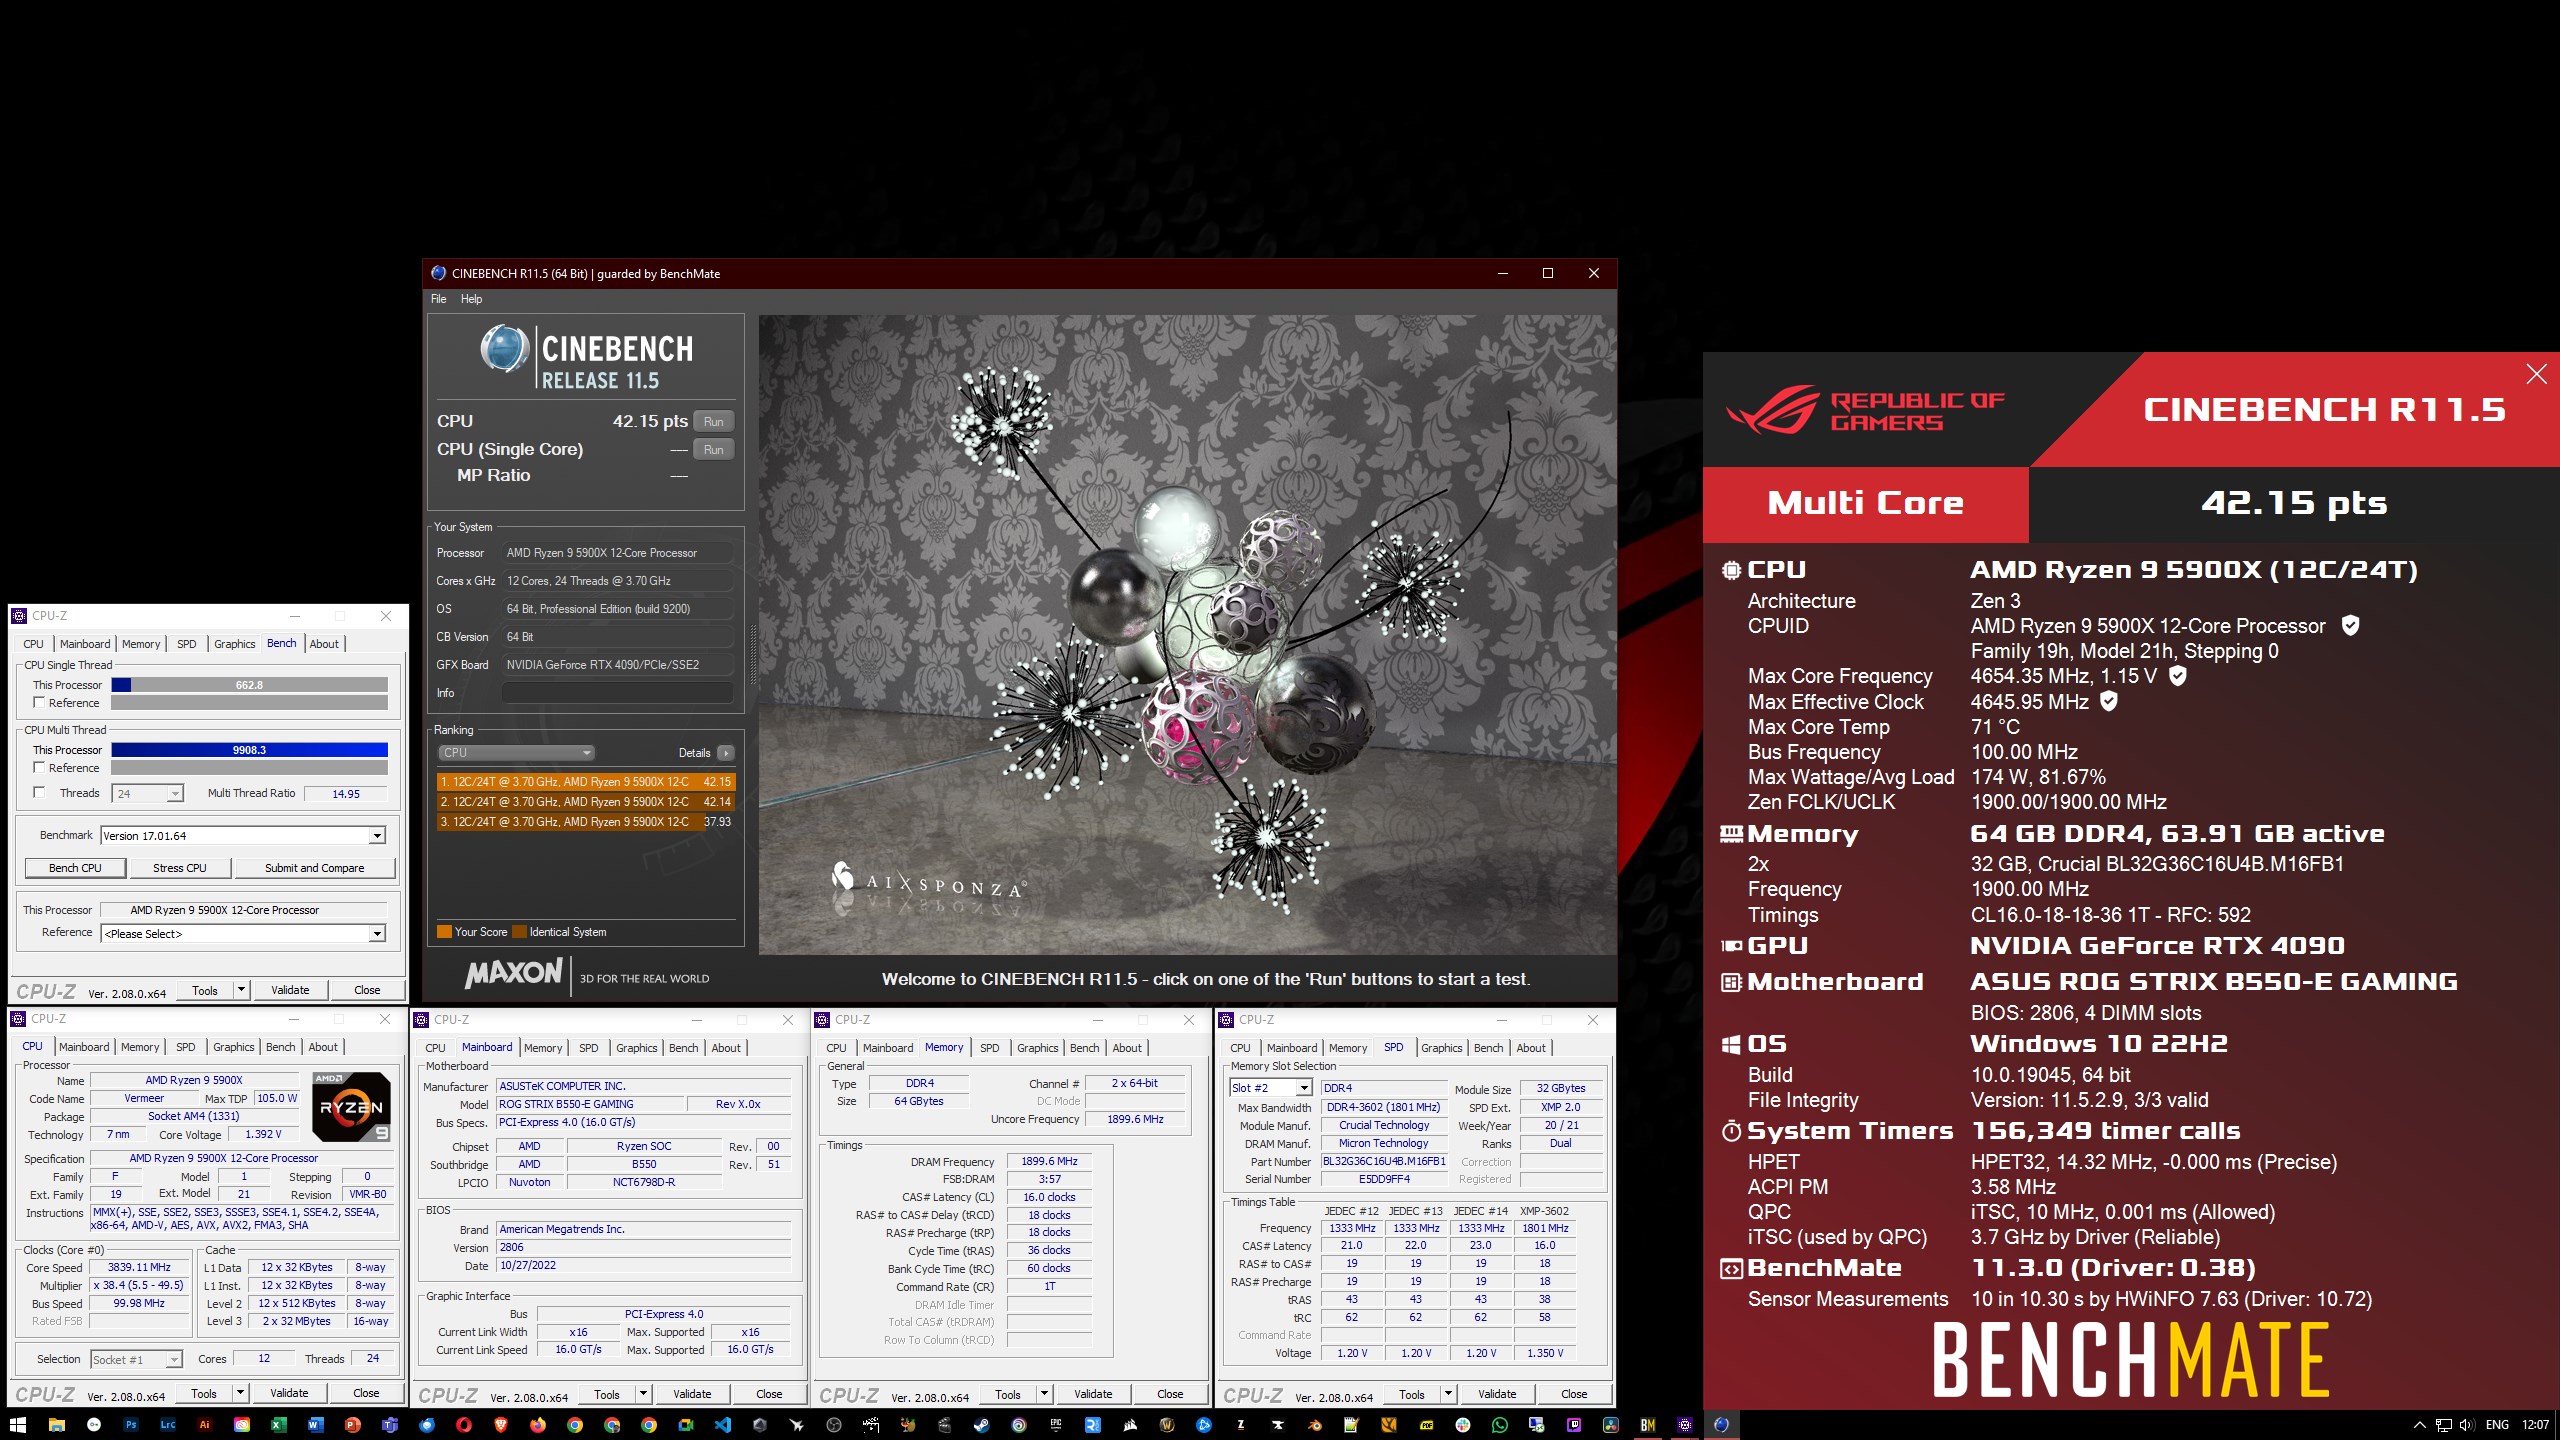The width and height of the screenshot is (2560, 1440).
Task: Launch Steam from the taskbar
Action: click(x=982, y=1425)
